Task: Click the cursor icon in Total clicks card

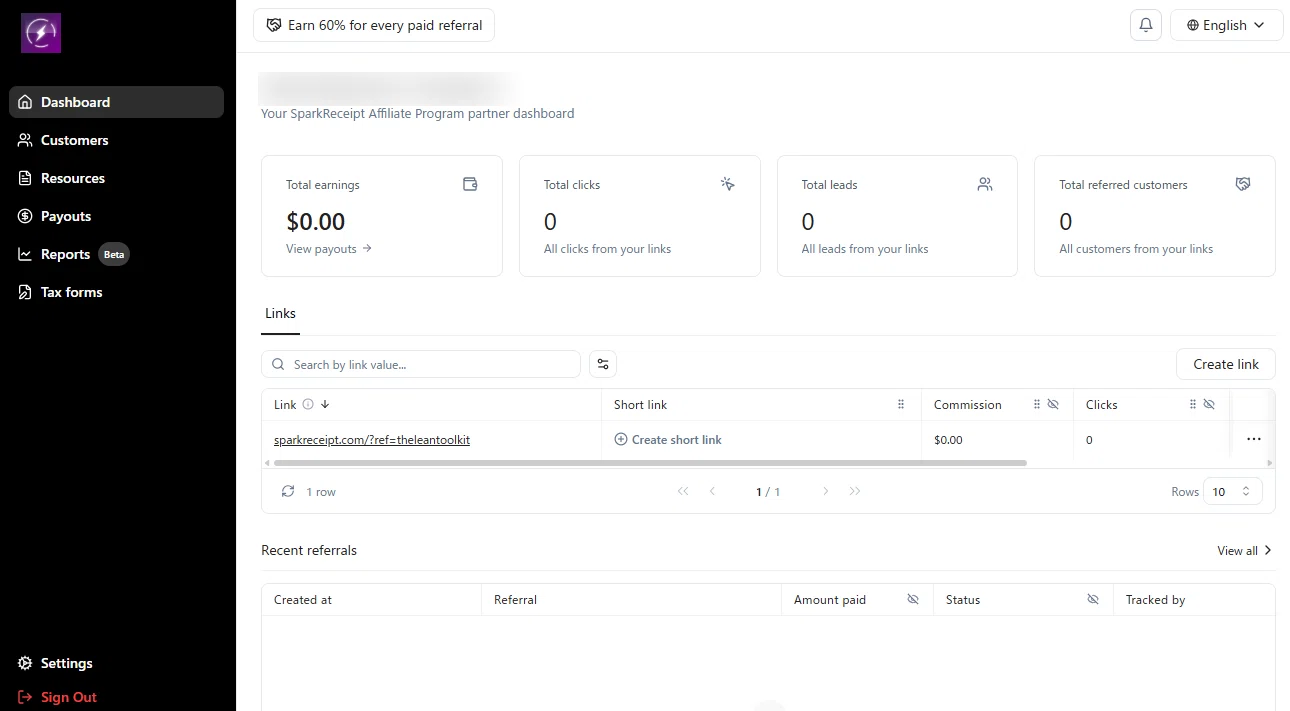Action: (728, 184)
